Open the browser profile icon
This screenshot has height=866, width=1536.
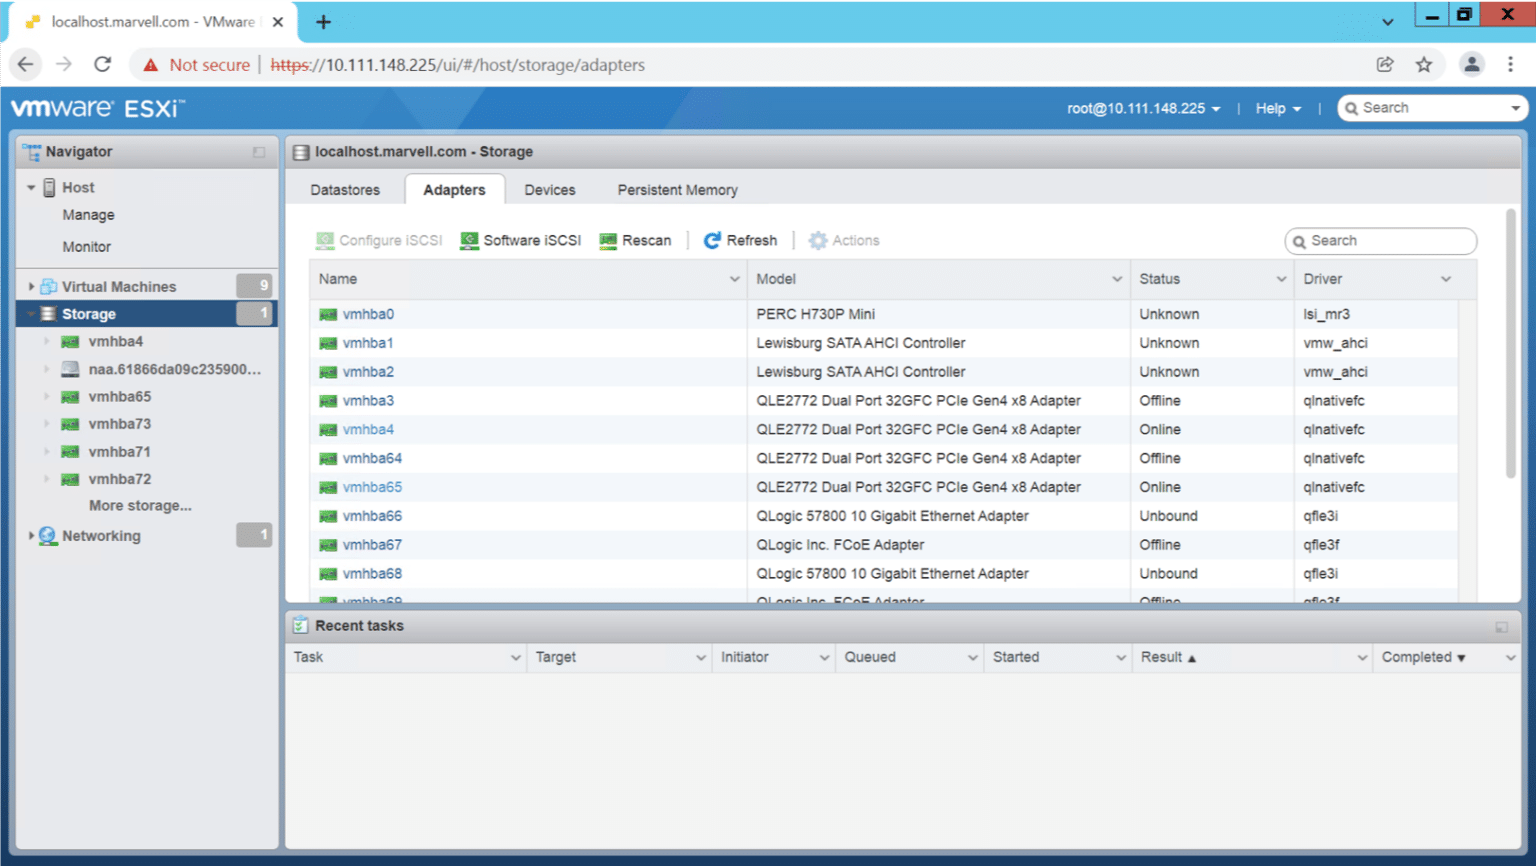pyautogui.click(x=1472, y=64)
